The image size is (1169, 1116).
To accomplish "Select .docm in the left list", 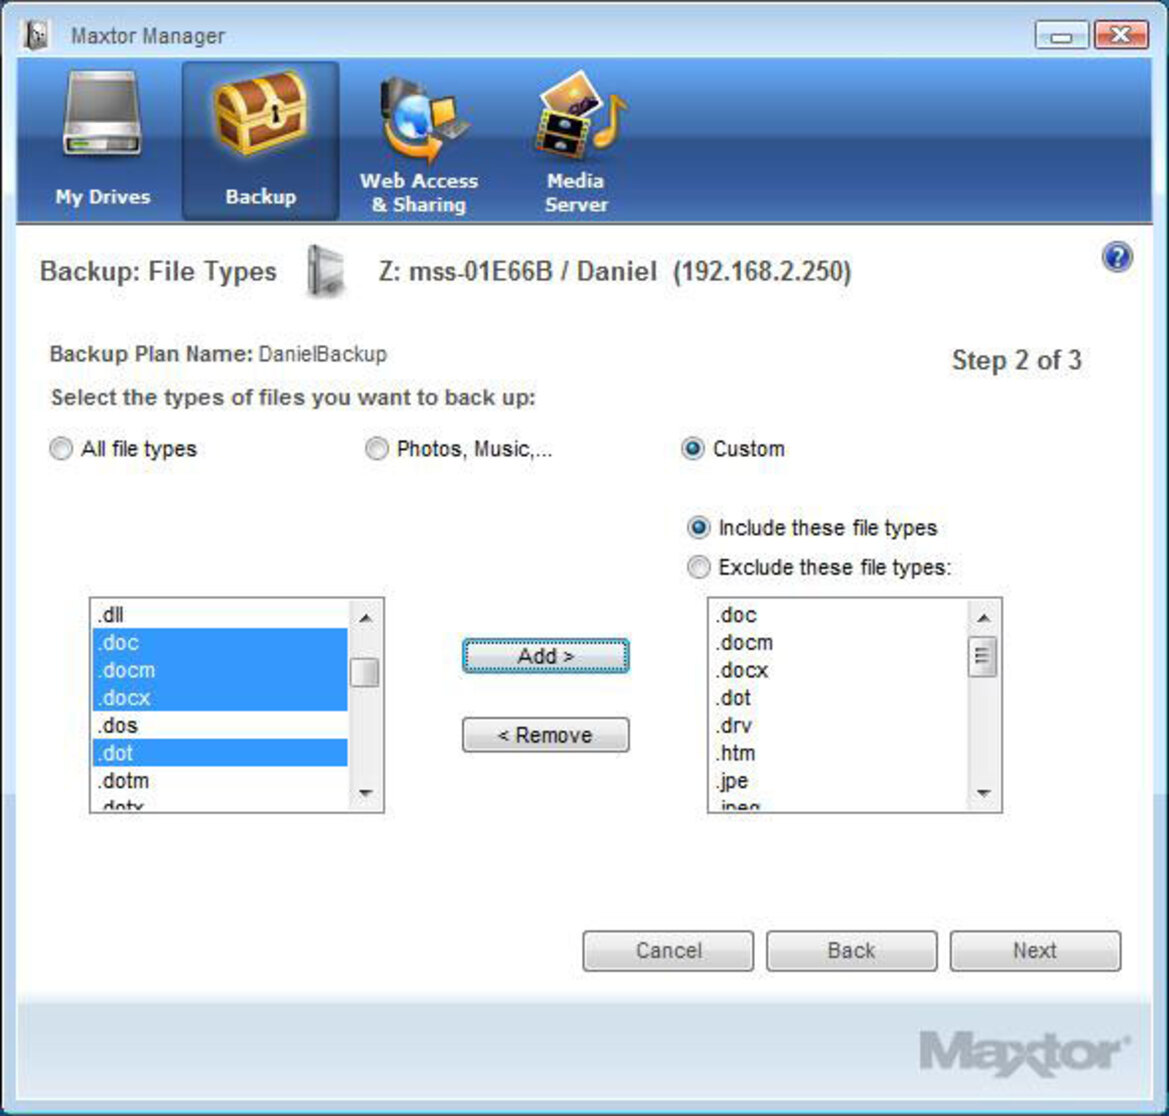I will [x=220, y=670].
